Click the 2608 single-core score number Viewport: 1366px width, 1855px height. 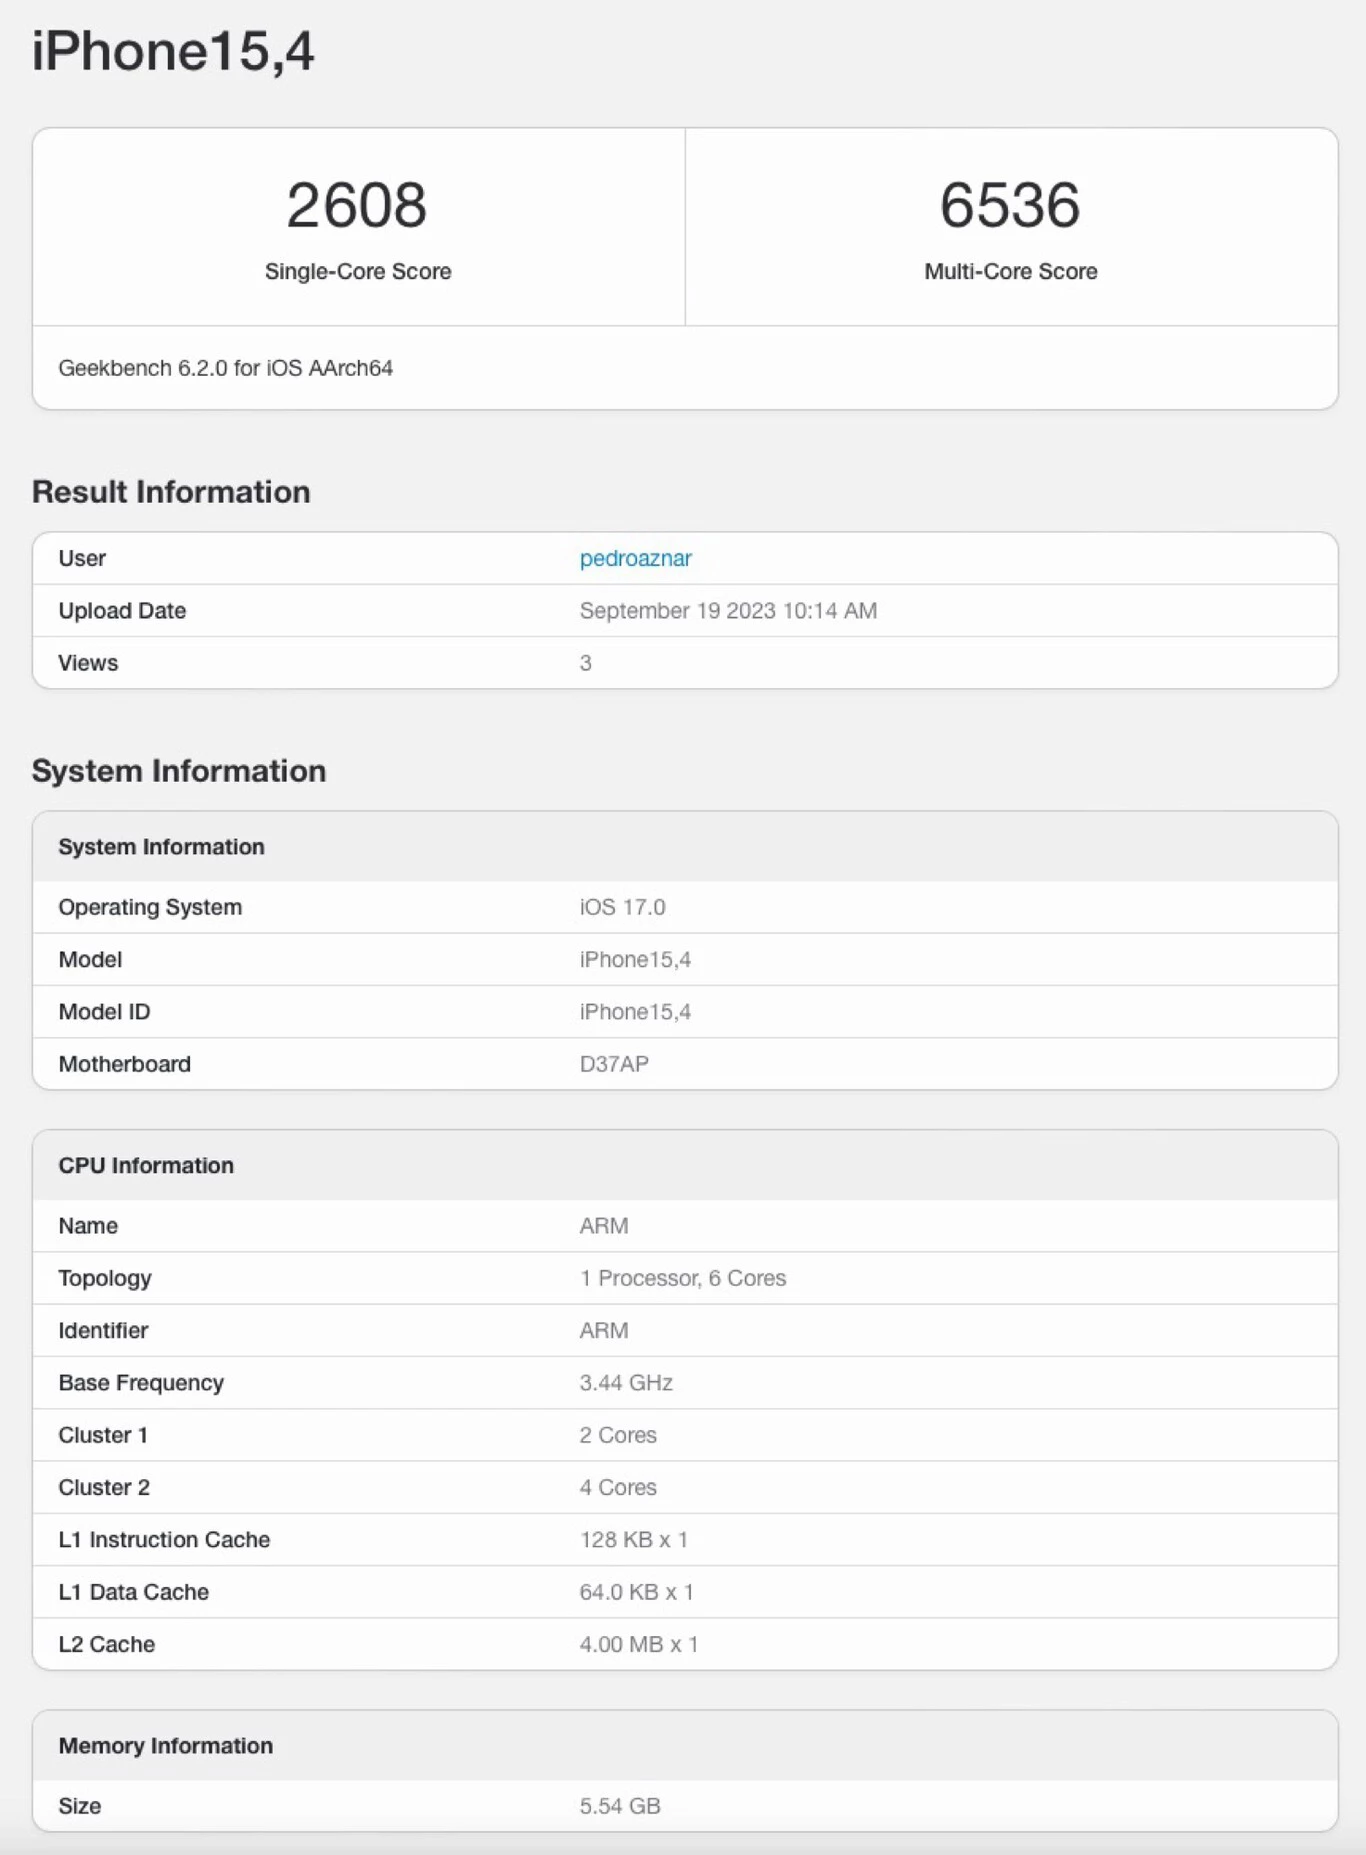coord(357,205)
